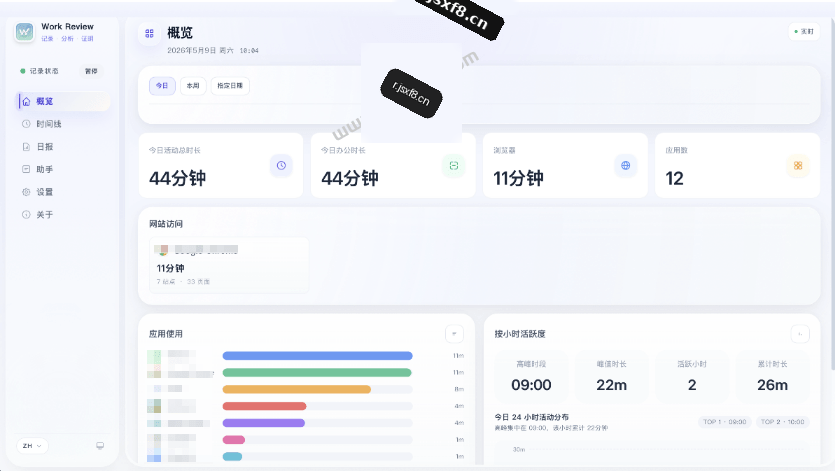This screenshot has height=471, width=835.
Task: Select the 今日 range tab
Action: click(x=162, y=86)
